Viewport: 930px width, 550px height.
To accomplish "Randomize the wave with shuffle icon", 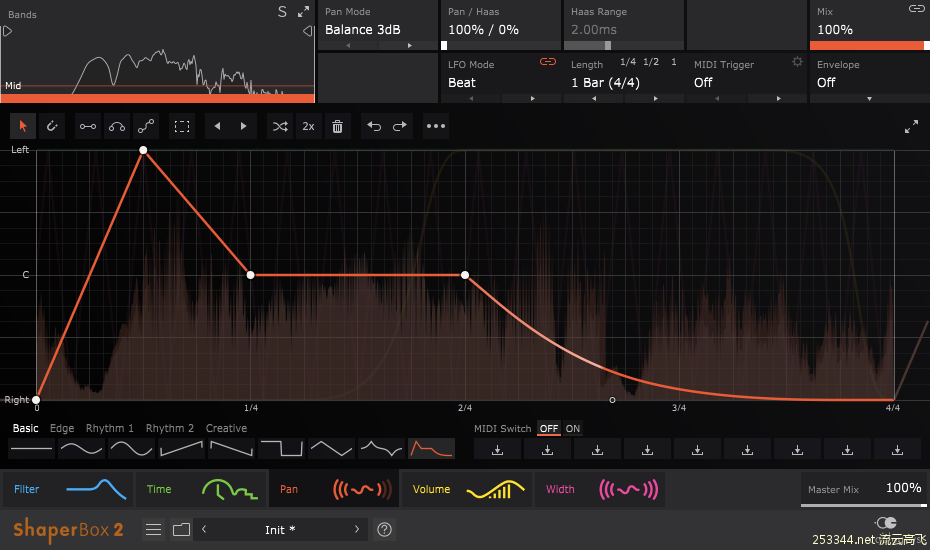I will click(x=280, y=126).
